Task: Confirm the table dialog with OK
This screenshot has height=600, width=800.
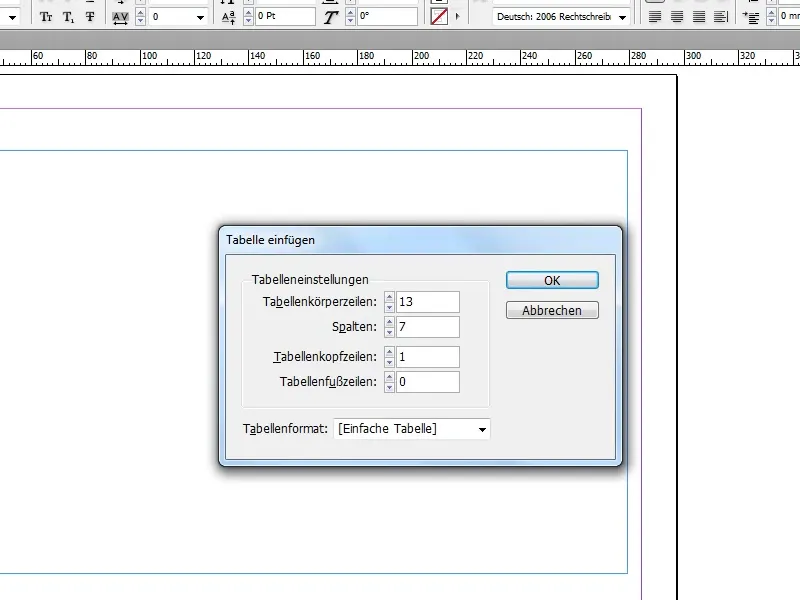Action: click(552, 280)
